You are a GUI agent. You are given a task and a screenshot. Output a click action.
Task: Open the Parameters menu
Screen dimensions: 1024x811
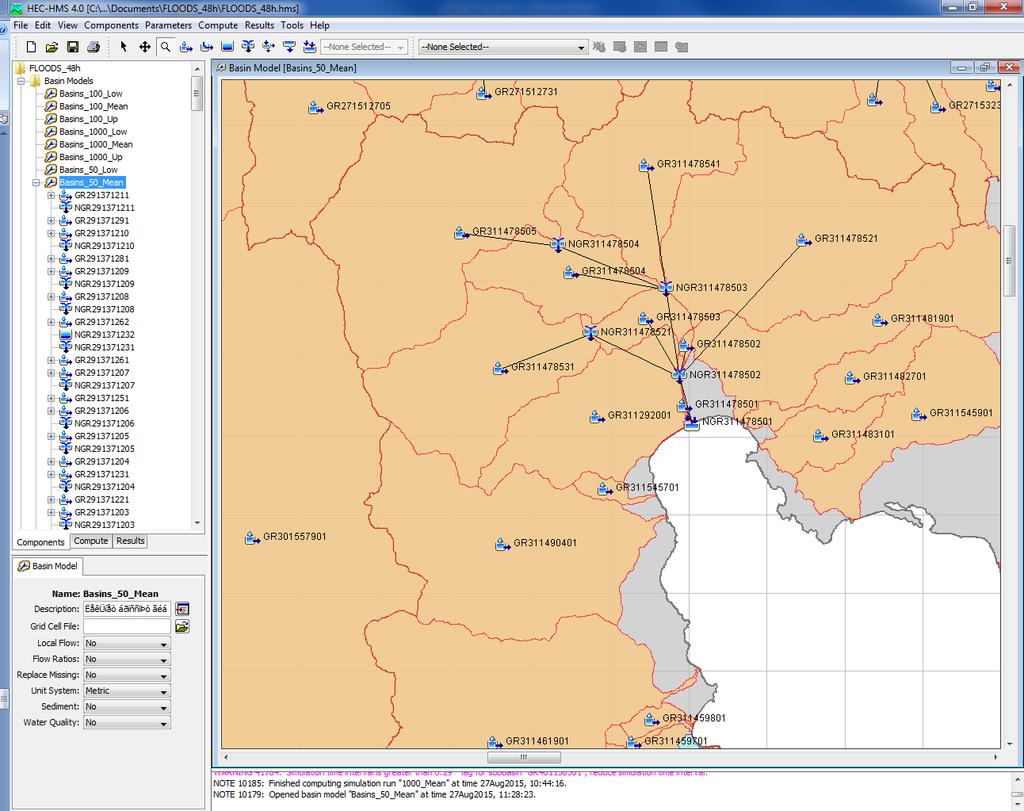(x=168, y=25)
